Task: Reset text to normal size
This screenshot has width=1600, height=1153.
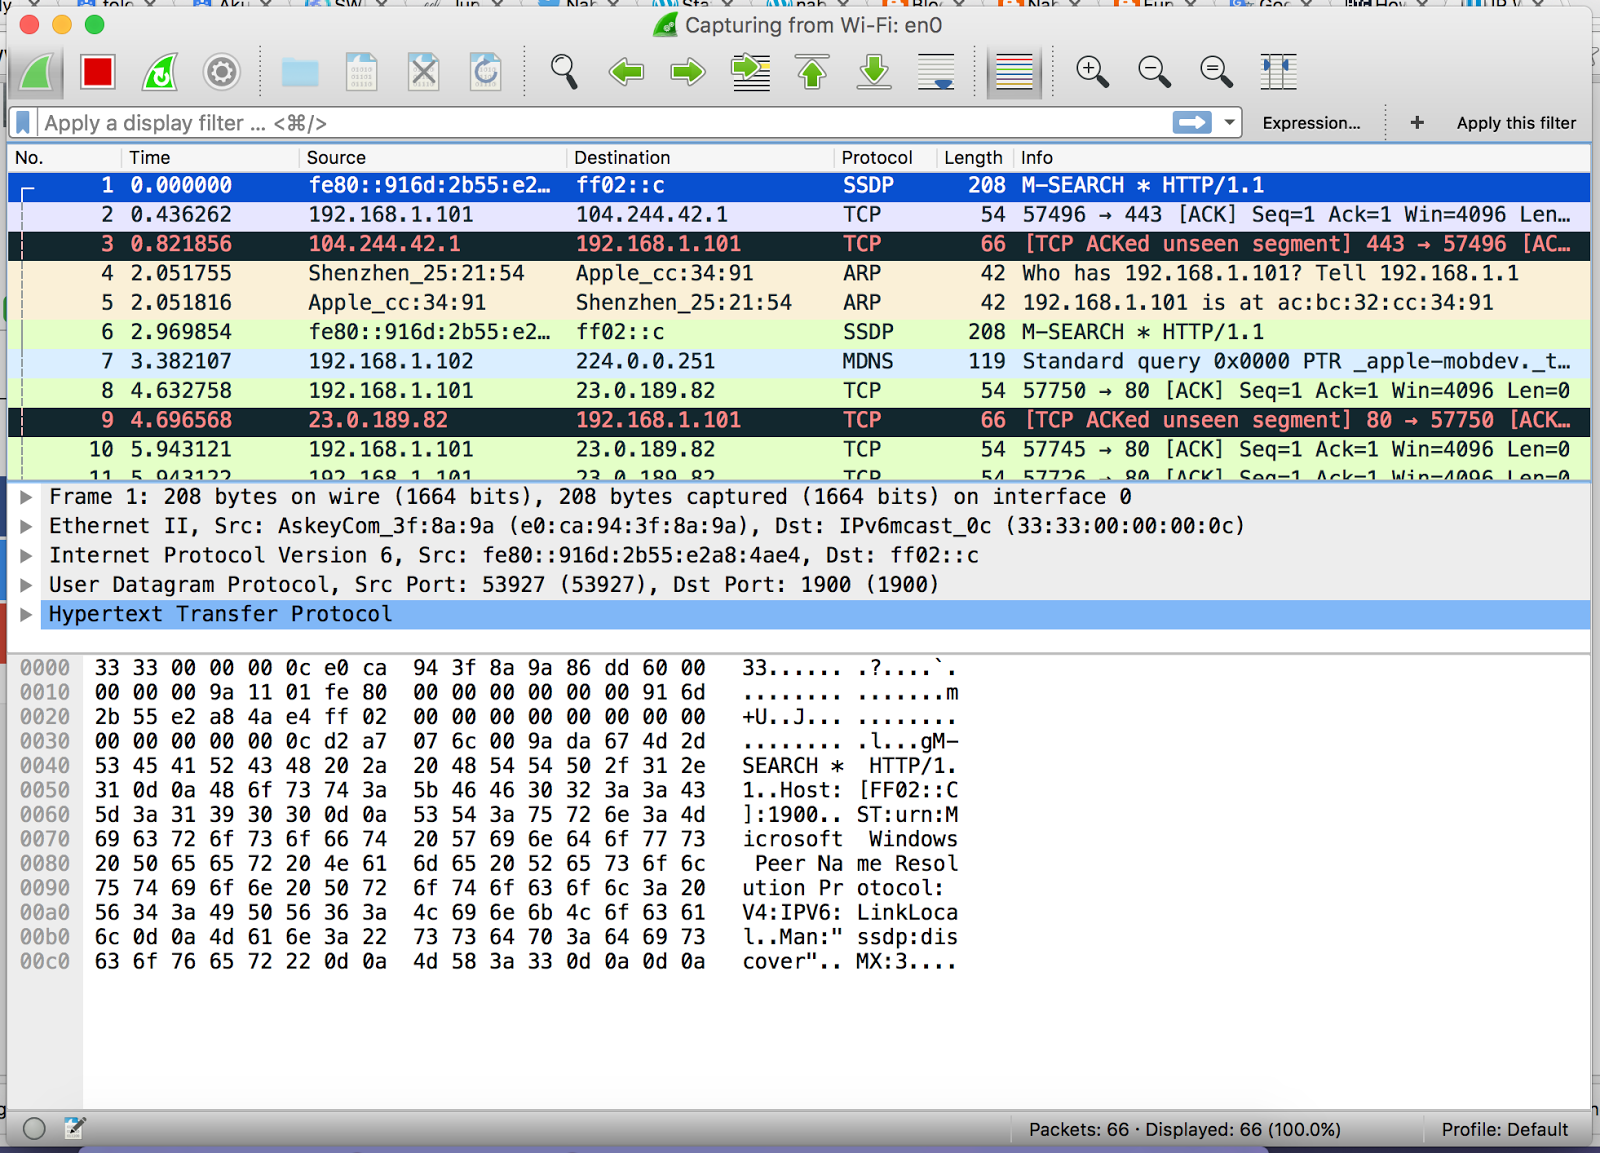Action: click(x=1216, y=72)
